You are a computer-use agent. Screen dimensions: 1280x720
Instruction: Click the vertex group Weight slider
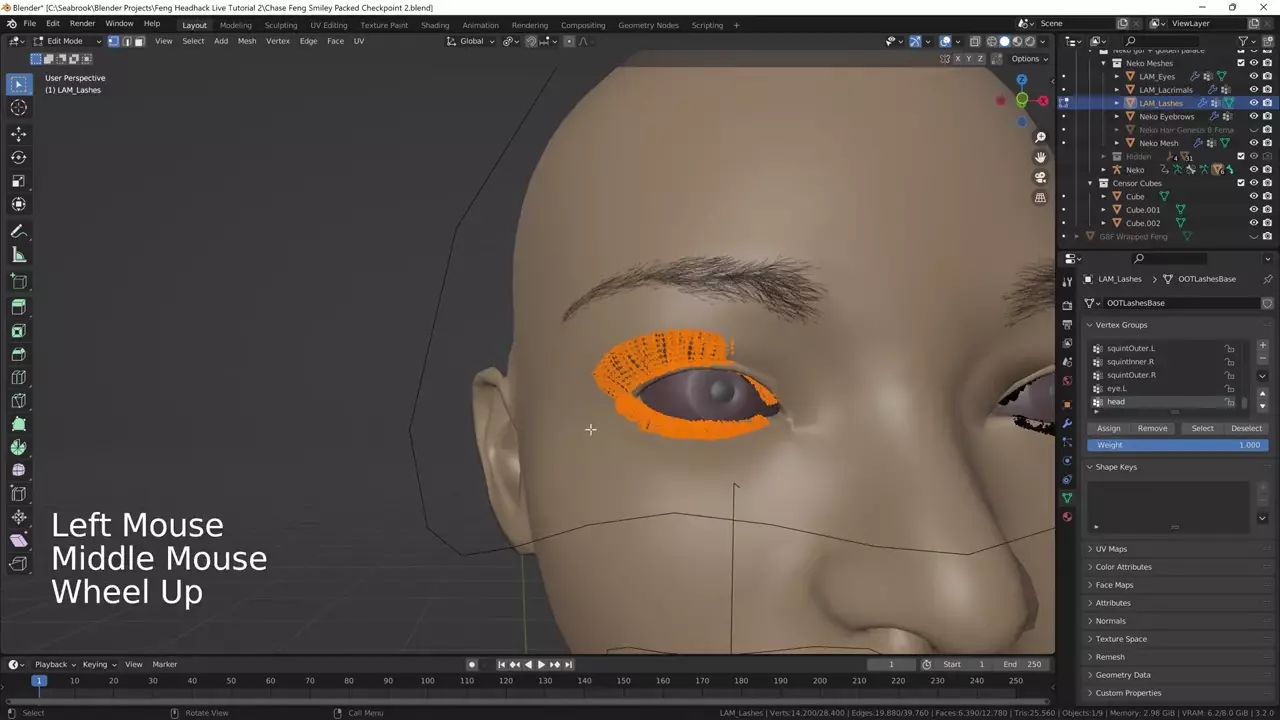[x=1177, y=445]
